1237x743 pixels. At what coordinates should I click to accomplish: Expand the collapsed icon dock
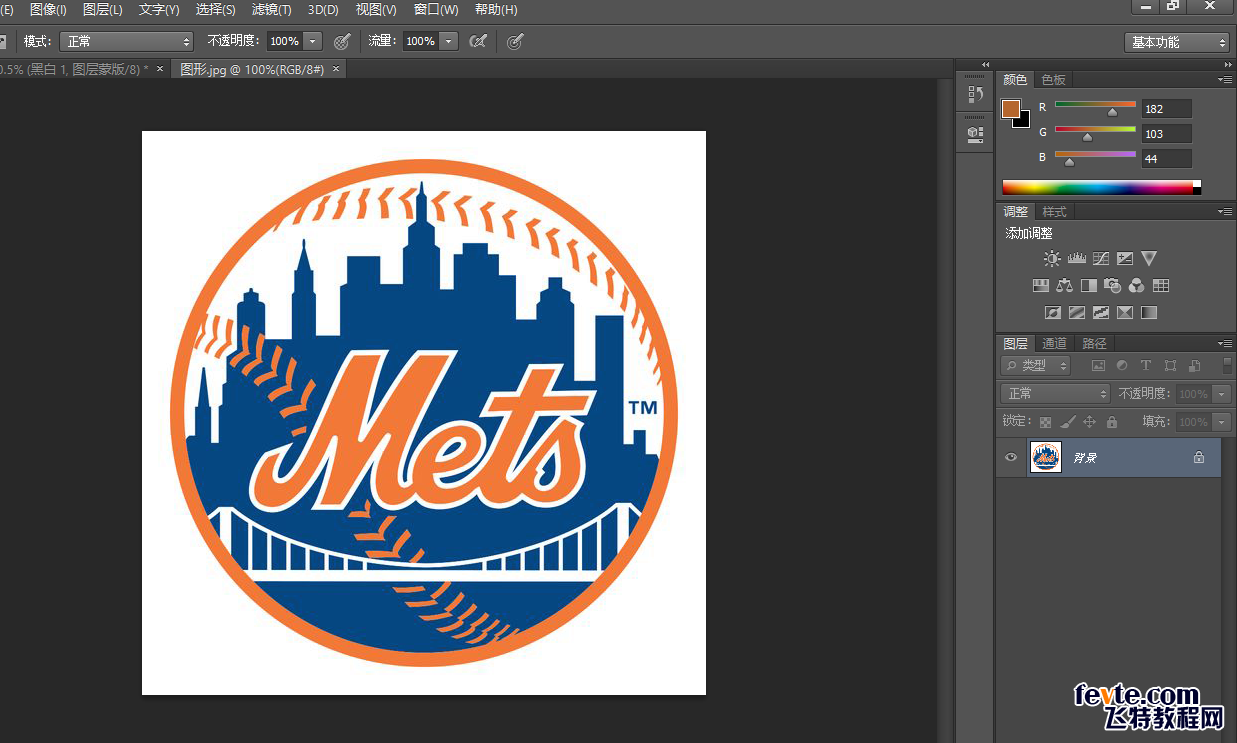click(985, 64)
